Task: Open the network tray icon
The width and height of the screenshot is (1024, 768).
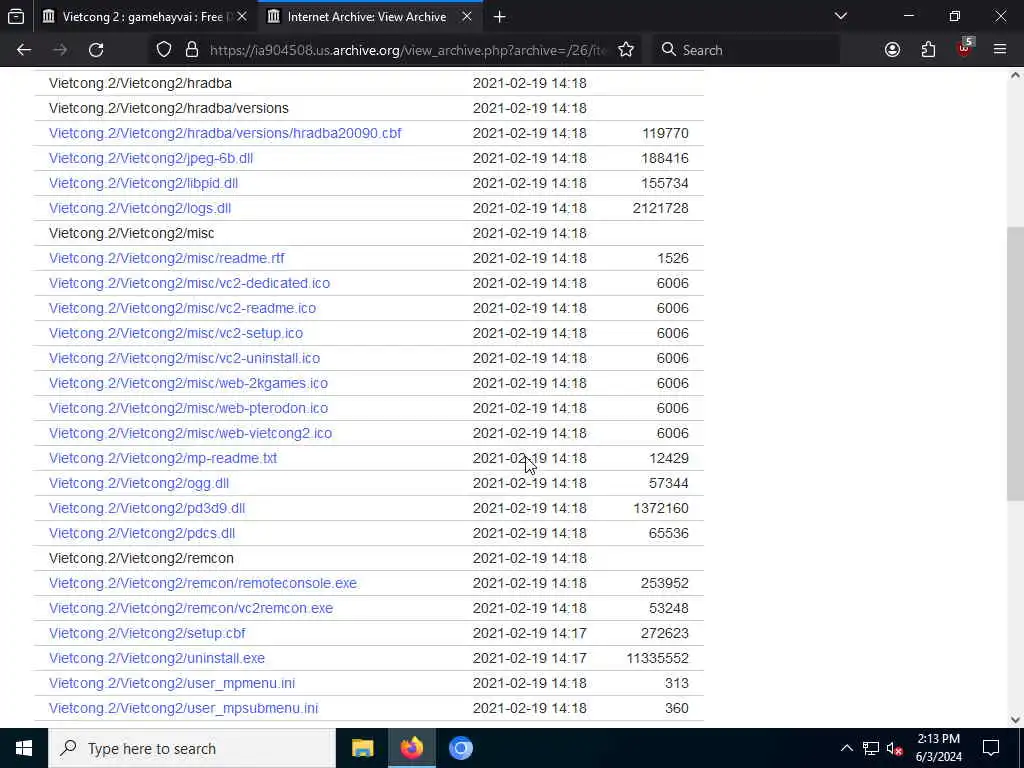Action: point(871,748)
